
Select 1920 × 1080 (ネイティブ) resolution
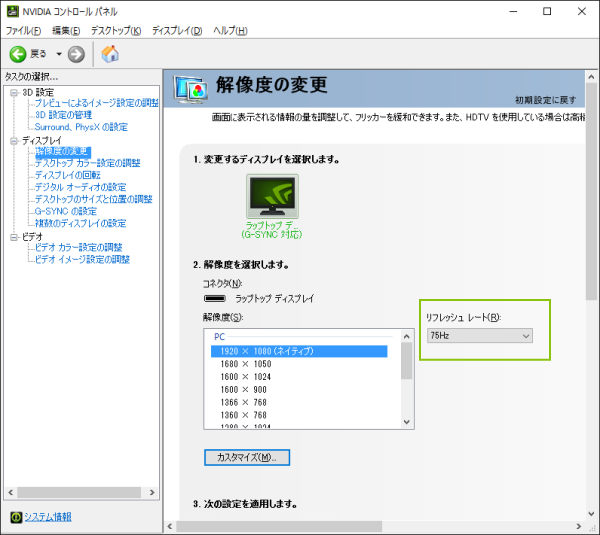click(x=299, y=351)
